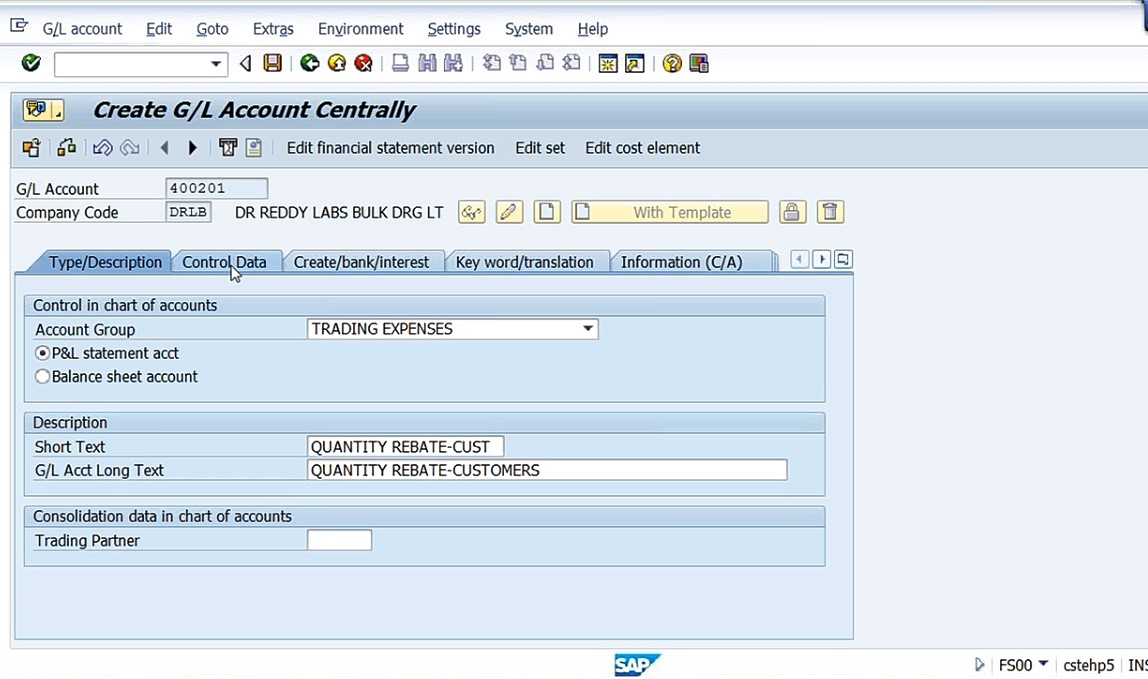Click the Save floppy disk icon
This screenshot has width=1148, height=679.
[x=272, y=63]
